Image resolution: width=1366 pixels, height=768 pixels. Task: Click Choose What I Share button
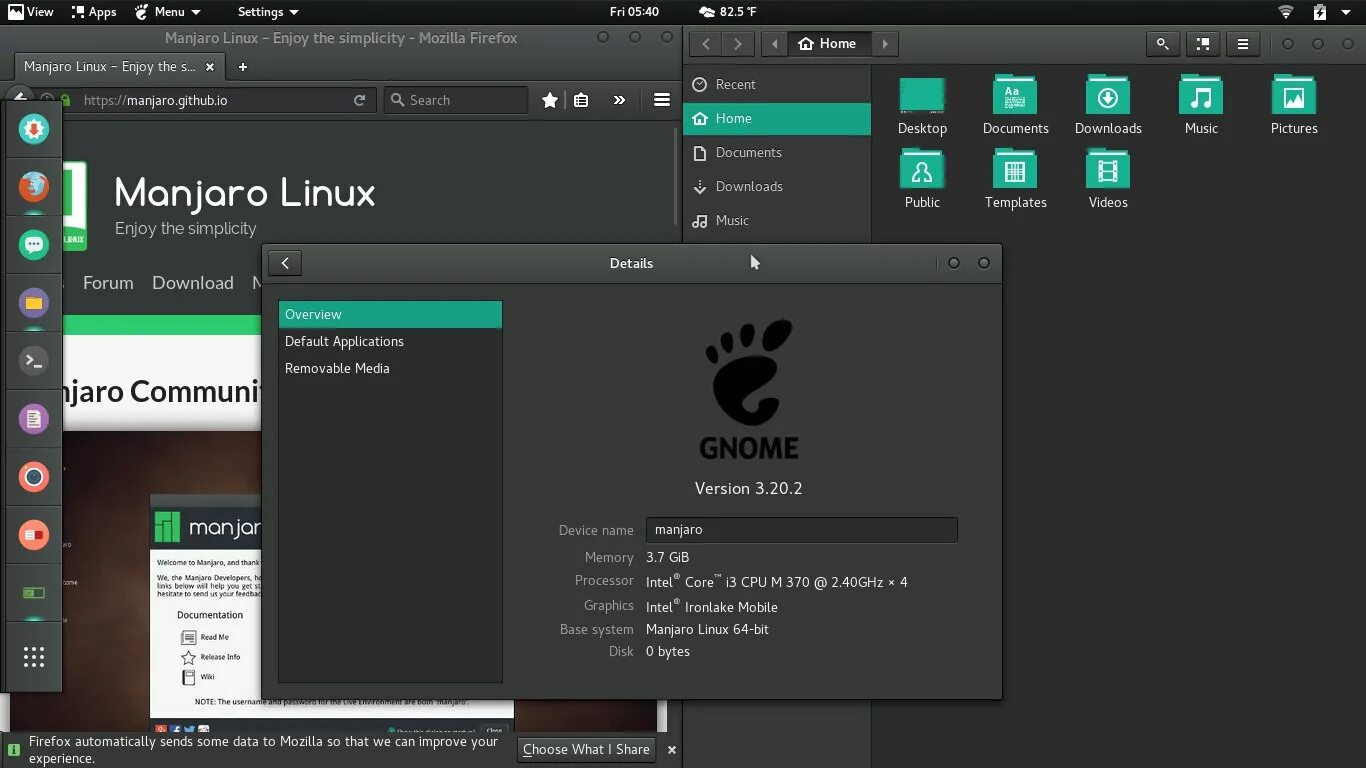[x=586, y=749]
